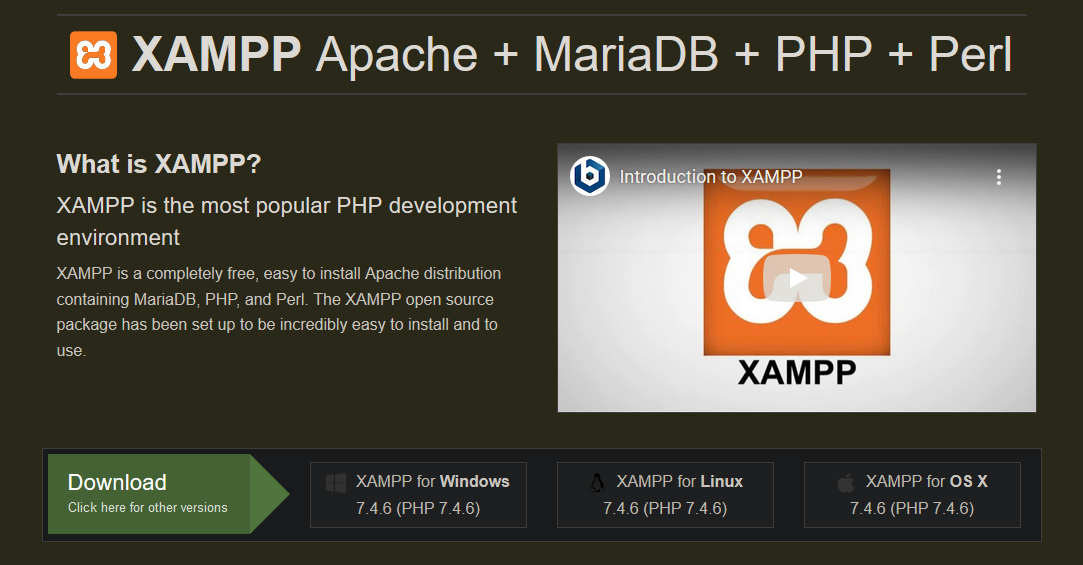
Task: Play the Introduction to XAMPP video
Action: pyautogui.click(x=797, y=278)
